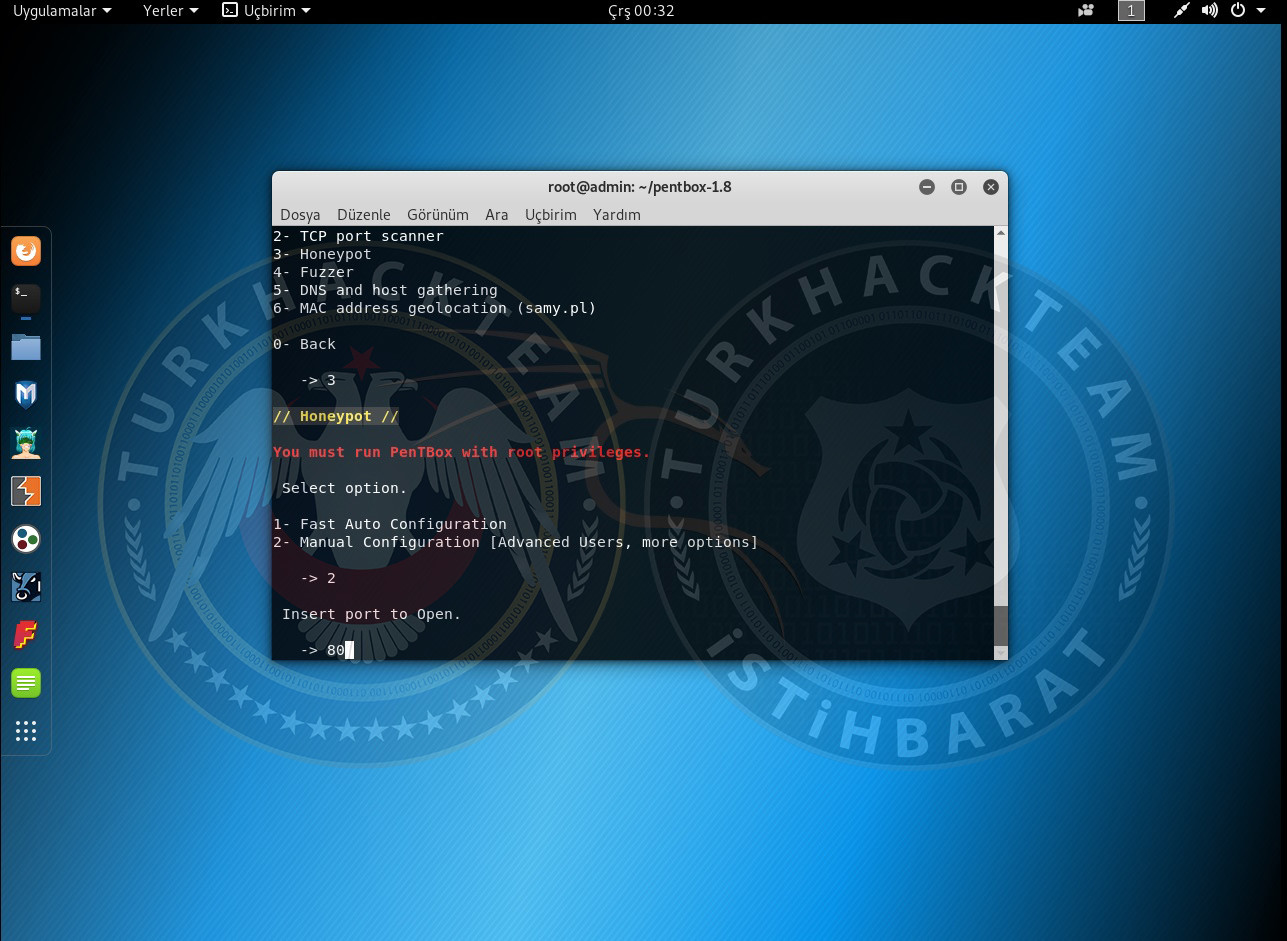
Task: Open the Yerler menu
Action: pos(170,11)
